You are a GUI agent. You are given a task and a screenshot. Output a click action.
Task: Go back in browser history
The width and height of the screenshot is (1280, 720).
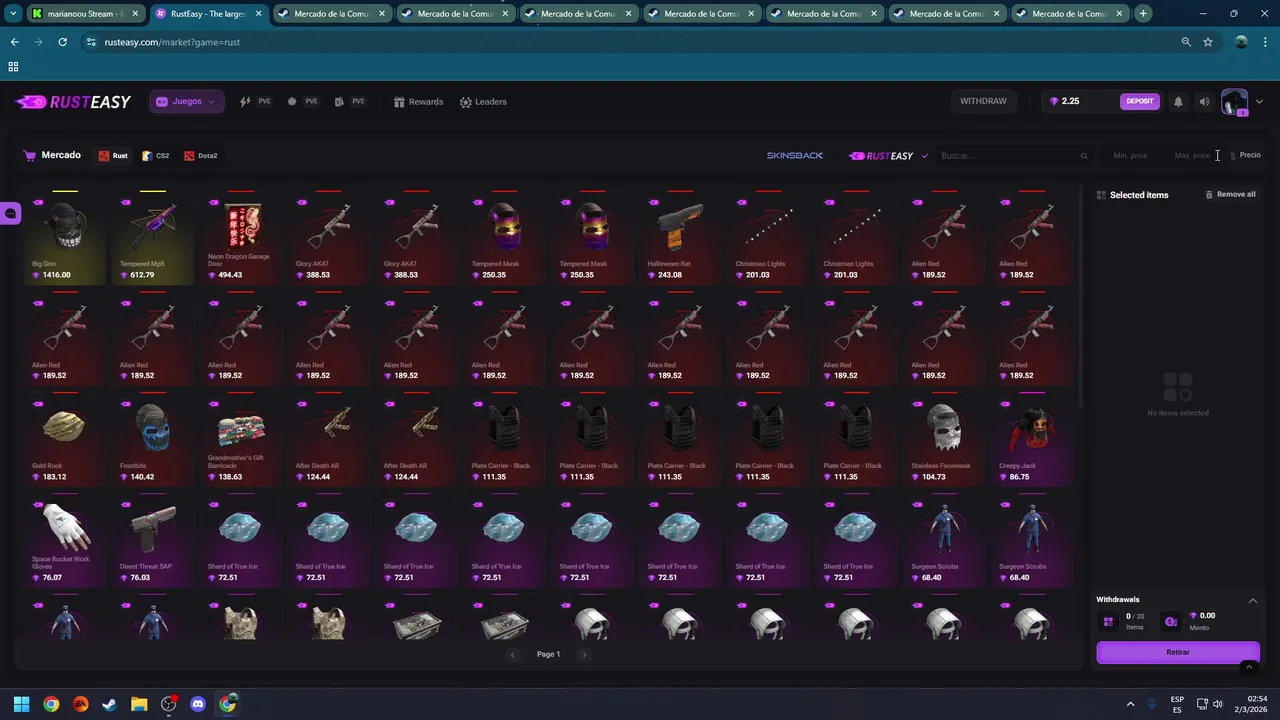(x=14, y=42)
